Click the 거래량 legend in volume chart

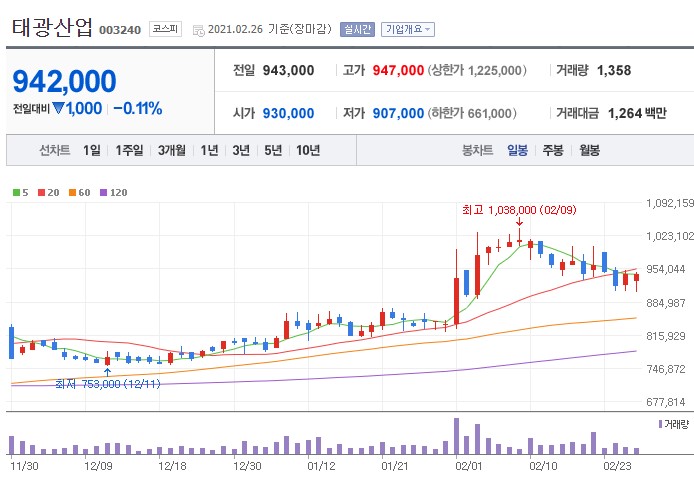[x=674, y=424]
